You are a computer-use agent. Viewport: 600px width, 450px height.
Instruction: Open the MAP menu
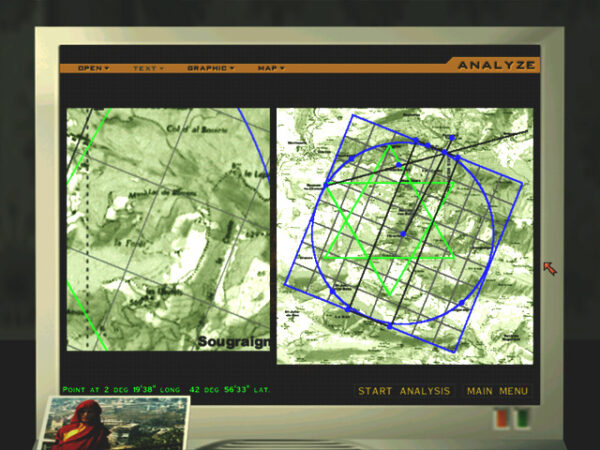[271, 68]
